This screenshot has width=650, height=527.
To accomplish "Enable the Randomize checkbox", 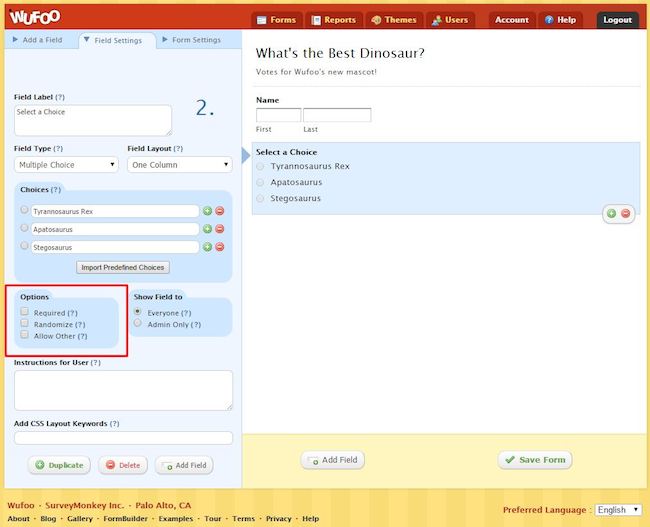I will tap(24, 323).
